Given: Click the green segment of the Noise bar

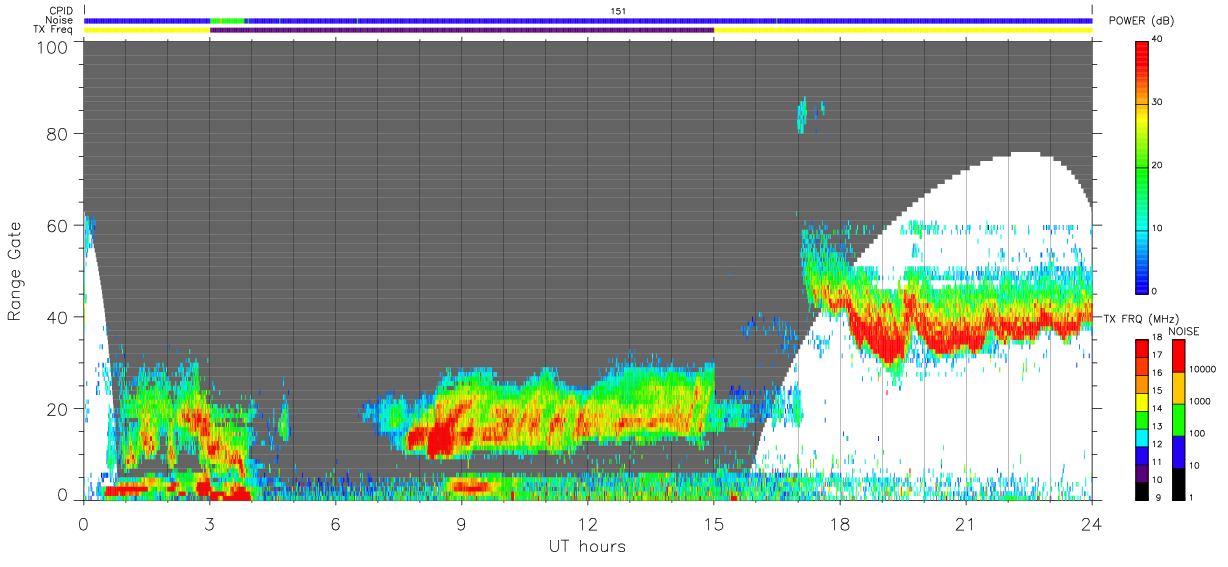Looking at the screenshot, I should [x=227, y=20].
